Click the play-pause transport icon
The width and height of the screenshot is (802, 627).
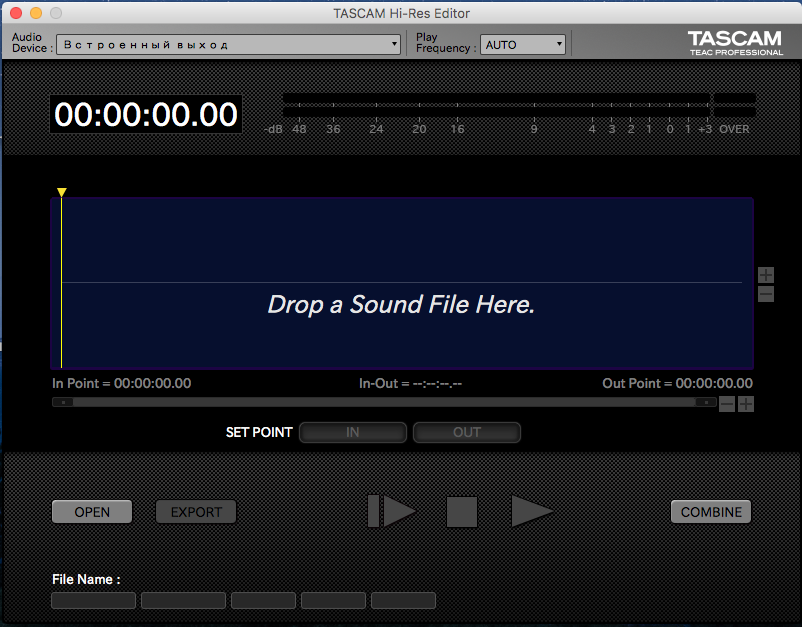[x=392, y=511]
